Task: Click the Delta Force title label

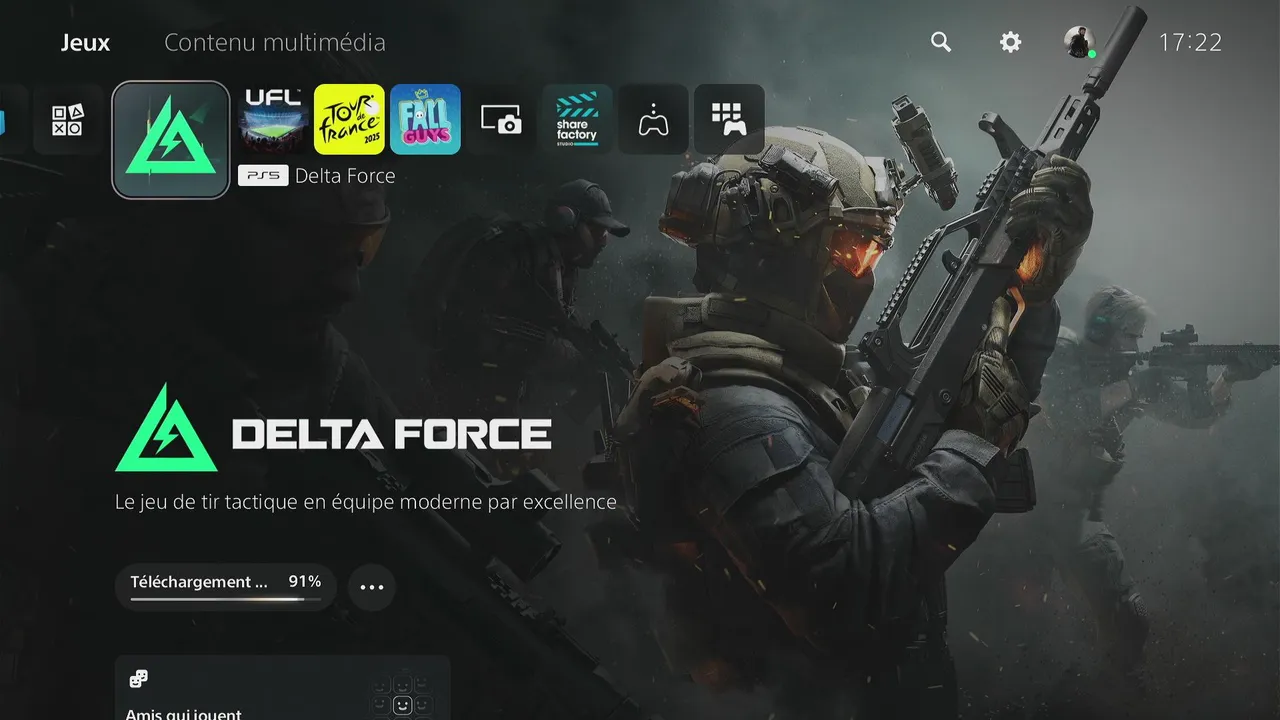Action: pos(345,176)
